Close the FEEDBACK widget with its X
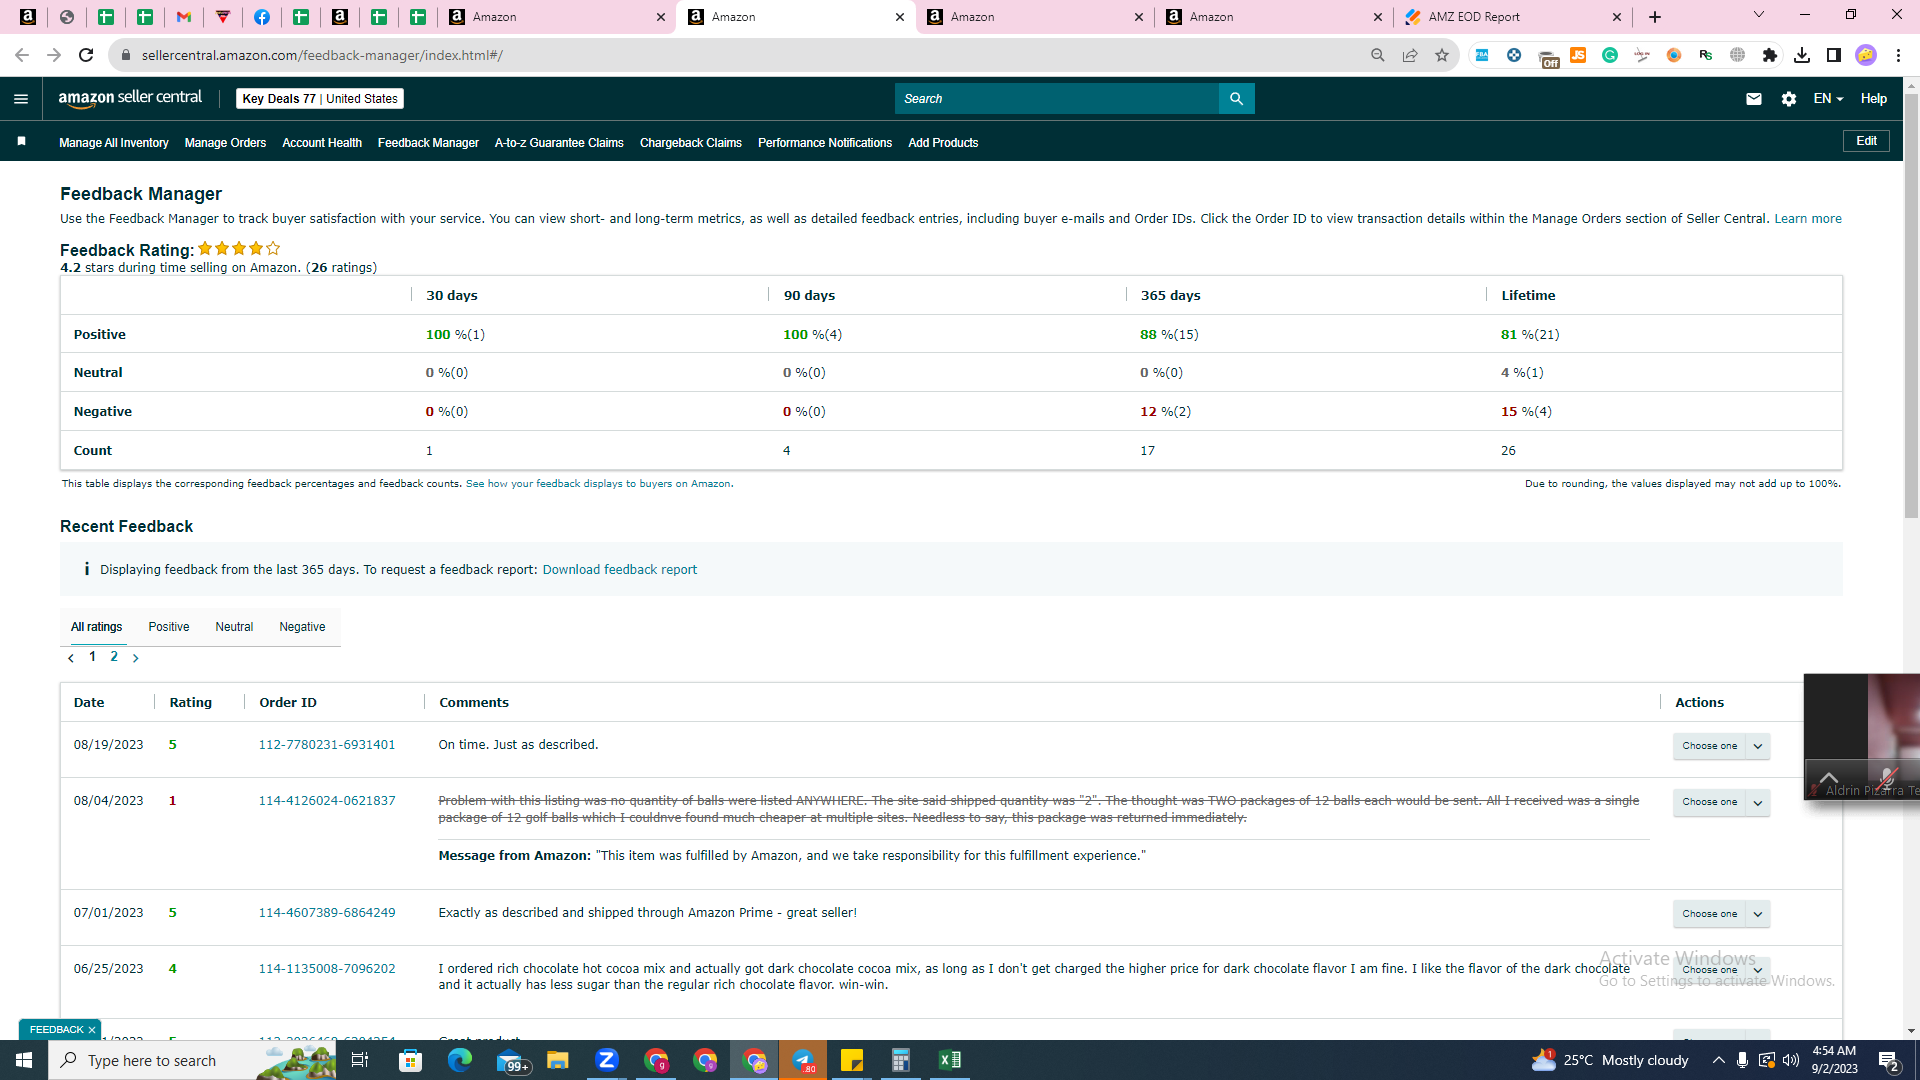Viewport: 1920px width, 1080px height. (92, 1030)
